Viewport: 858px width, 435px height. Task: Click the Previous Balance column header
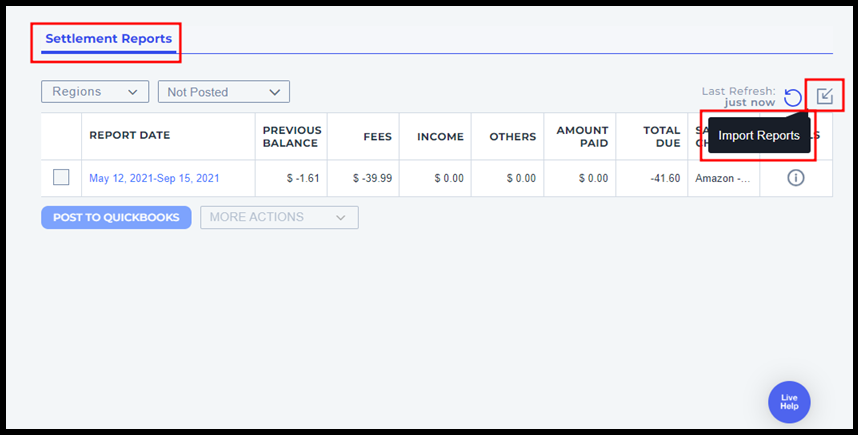tap(292, 136)
